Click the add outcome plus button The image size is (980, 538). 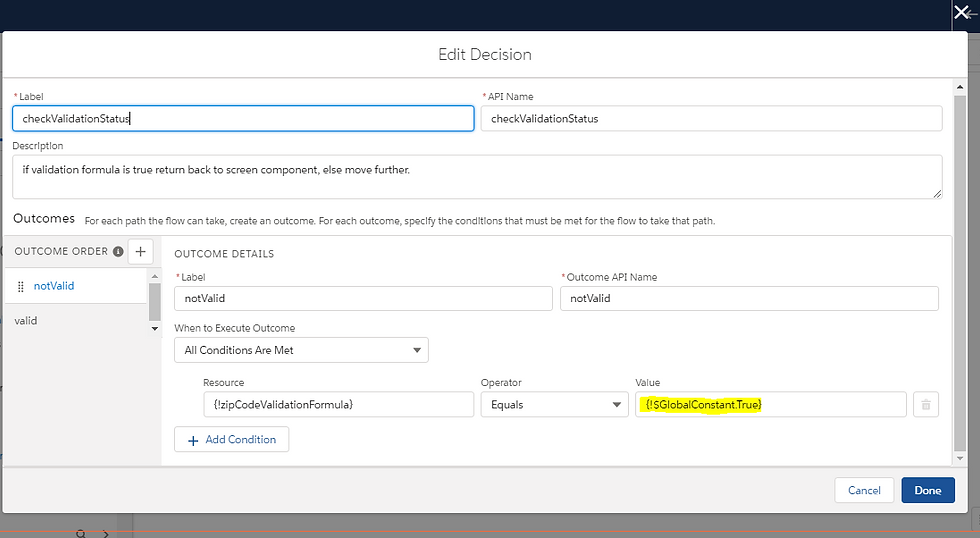pyautogui.click(x=141, y=251)
